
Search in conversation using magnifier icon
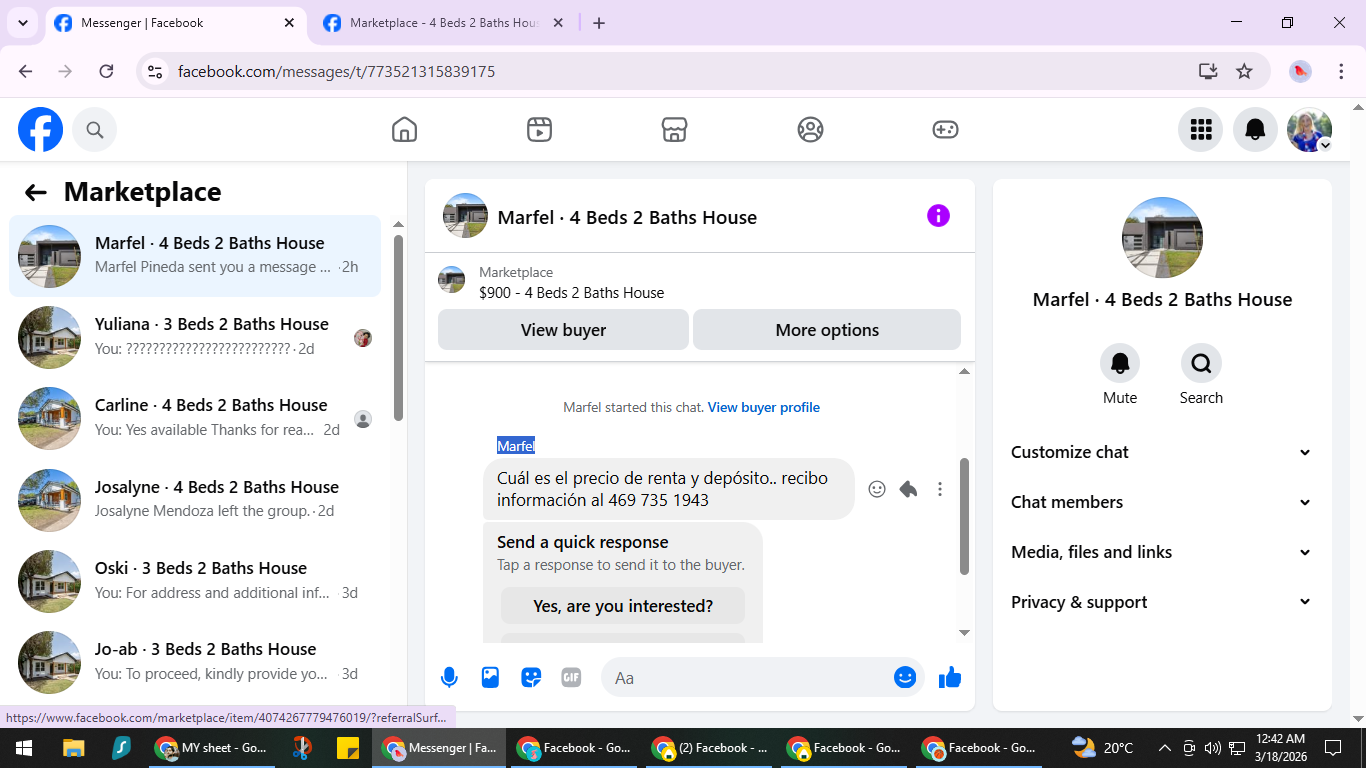click(1201, 363)
